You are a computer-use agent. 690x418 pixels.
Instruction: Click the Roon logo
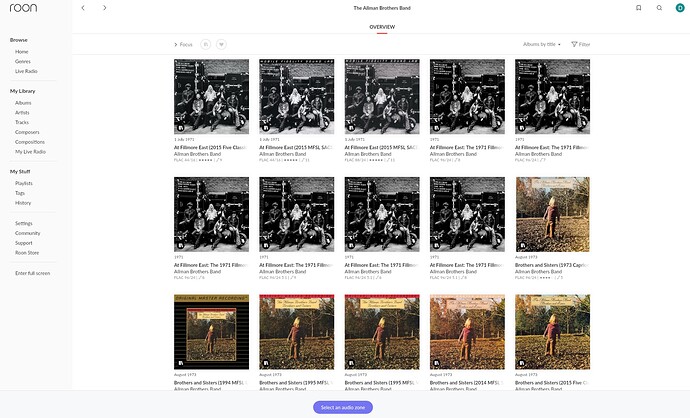tap(23, 8)
